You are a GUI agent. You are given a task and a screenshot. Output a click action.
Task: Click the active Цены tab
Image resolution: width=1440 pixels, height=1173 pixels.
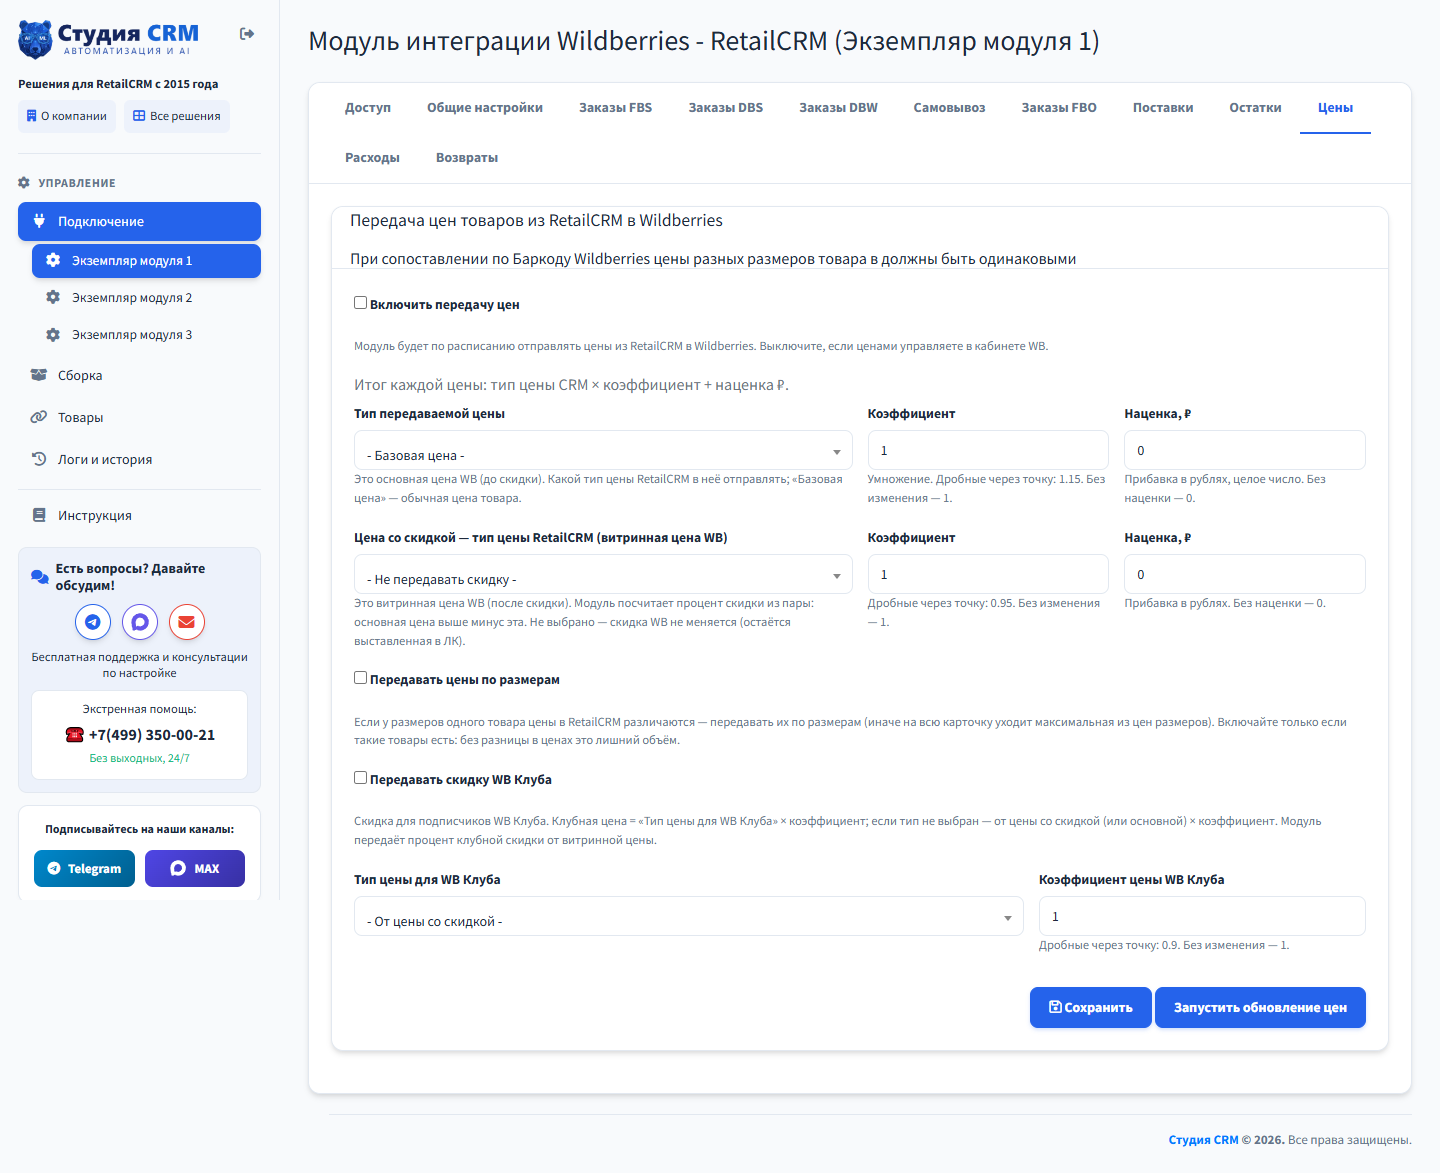pos(1335,108)
